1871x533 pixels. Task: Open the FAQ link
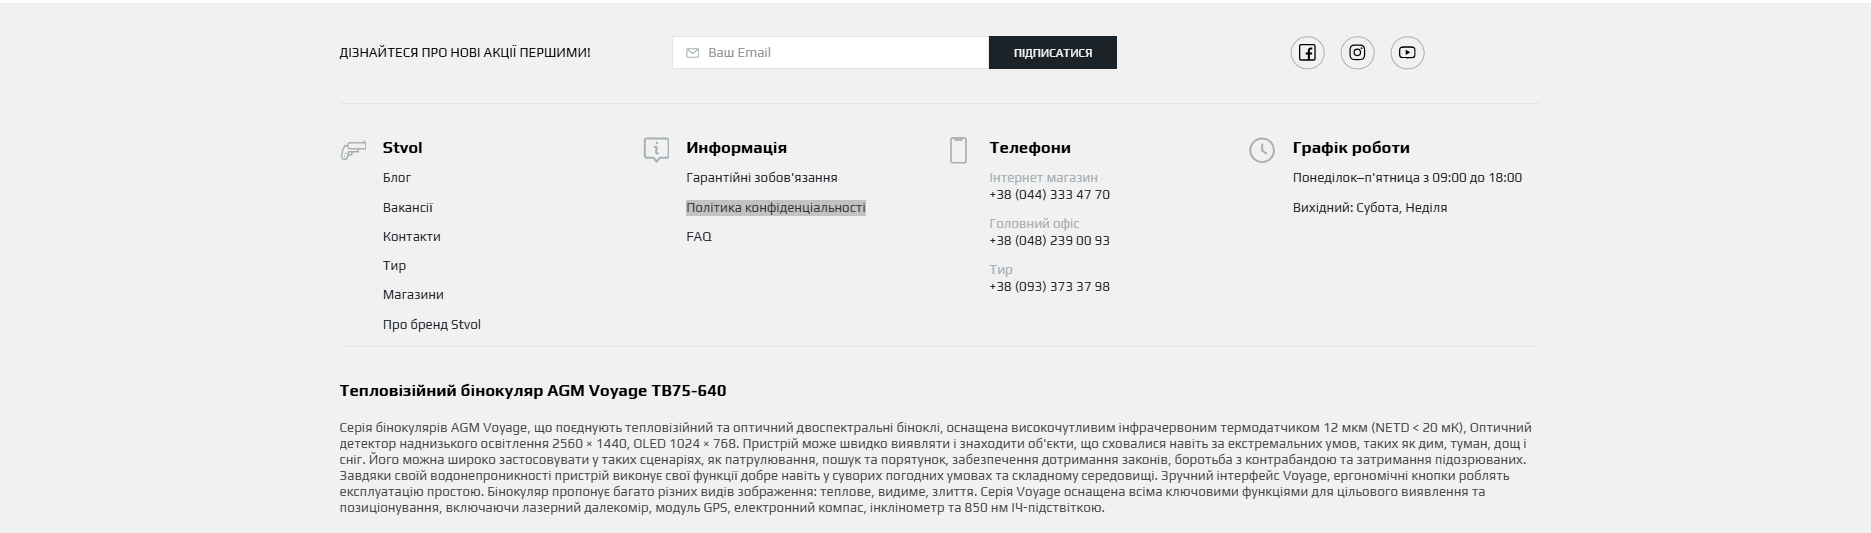point(698,237)
